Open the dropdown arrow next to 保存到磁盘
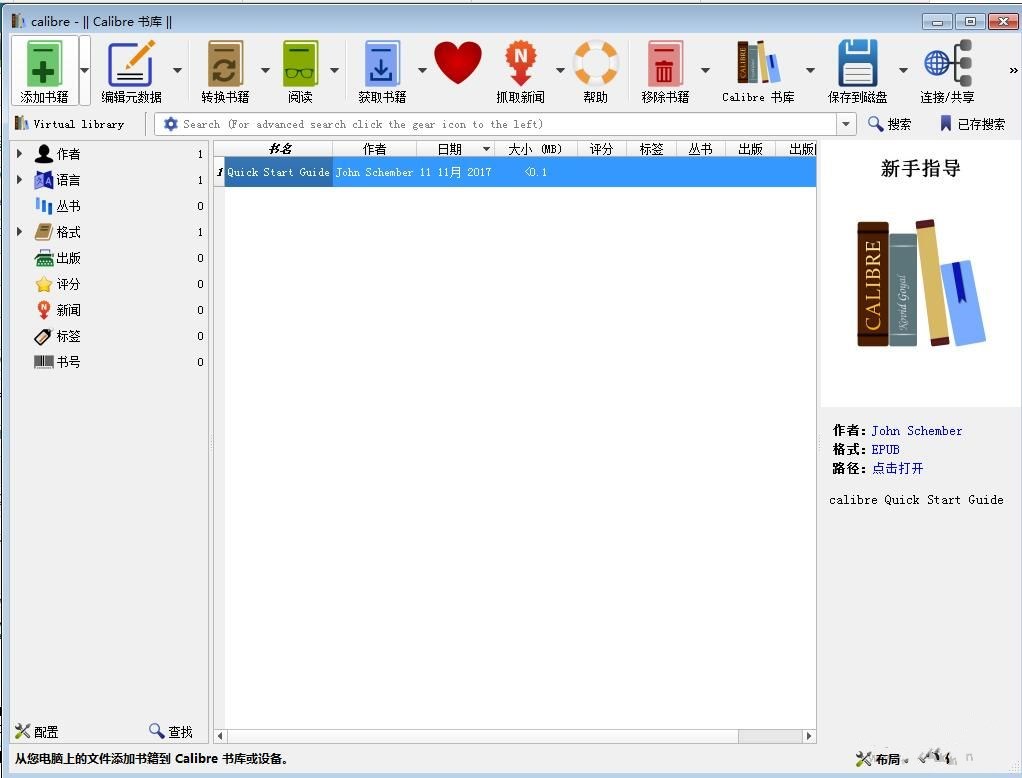Image resolution: width=1022 pixels, height=778 pixels. [903, 70]
